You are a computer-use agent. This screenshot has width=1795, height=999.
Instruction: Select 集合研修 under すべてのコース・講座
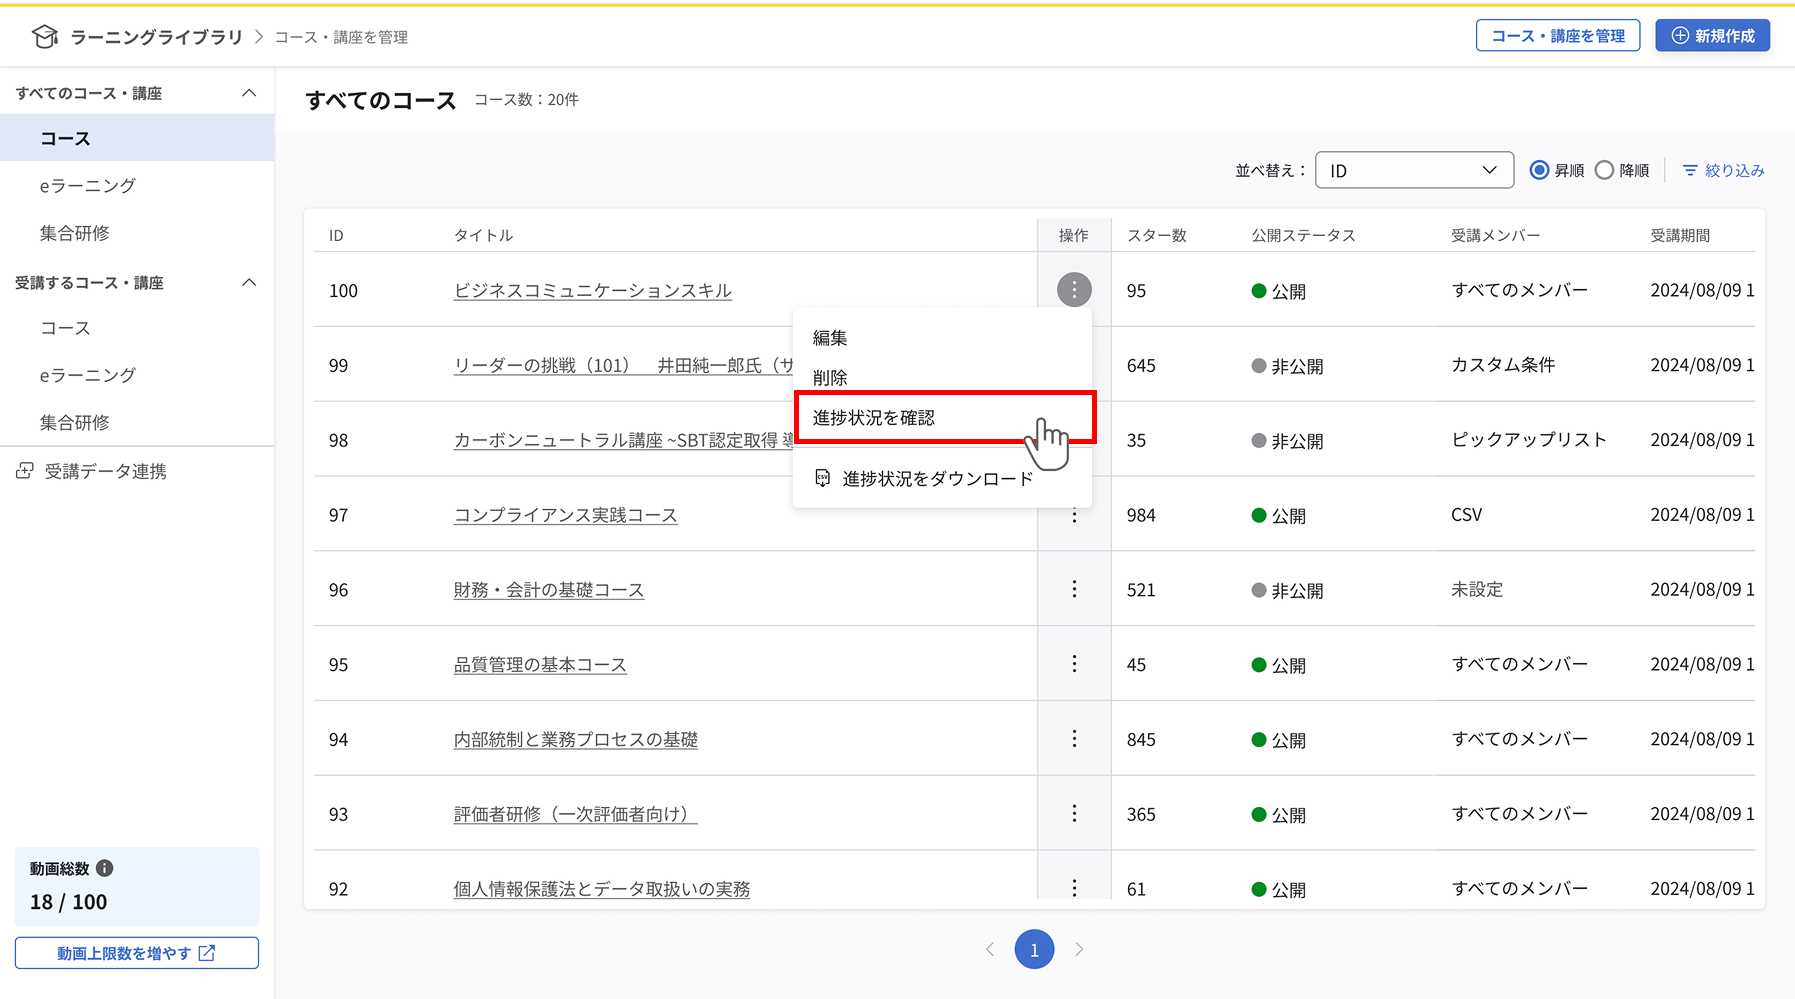pyautogui.click(x=75, y=233)
